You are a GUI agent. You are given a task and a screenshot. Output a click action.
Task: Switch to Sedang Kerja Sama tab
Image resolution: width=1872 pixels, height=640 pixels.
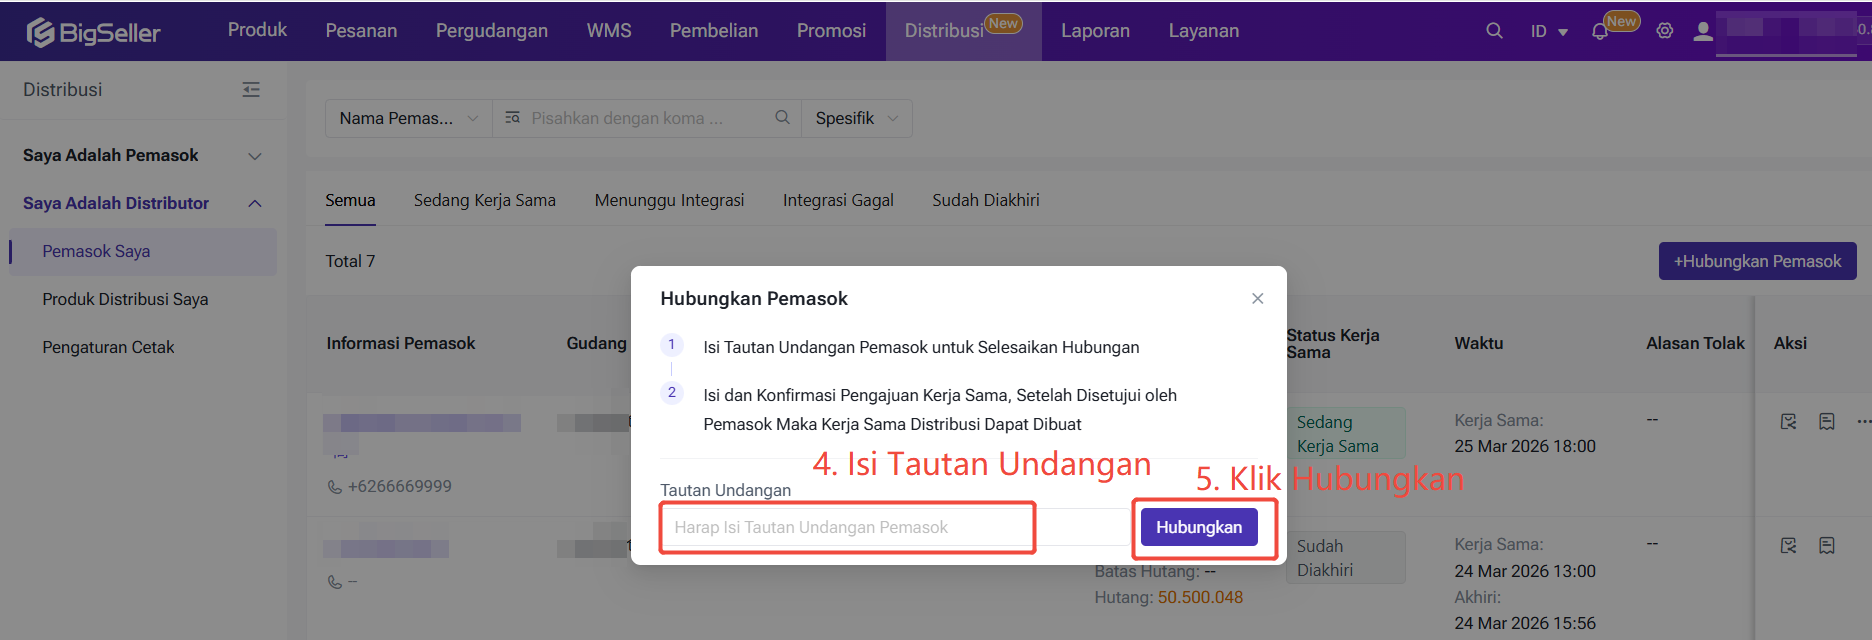(484, 200)
